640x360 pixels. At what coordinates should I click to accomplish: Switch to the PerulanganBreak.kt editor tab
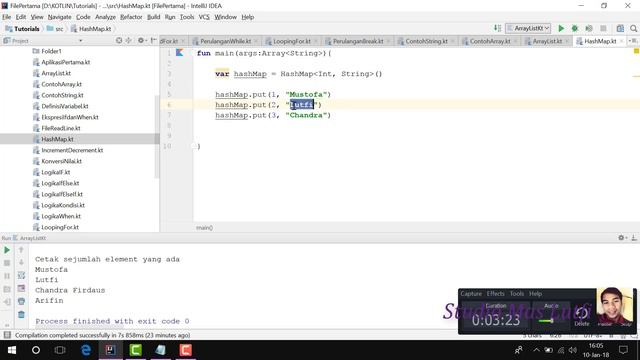(x=358, y=41)
